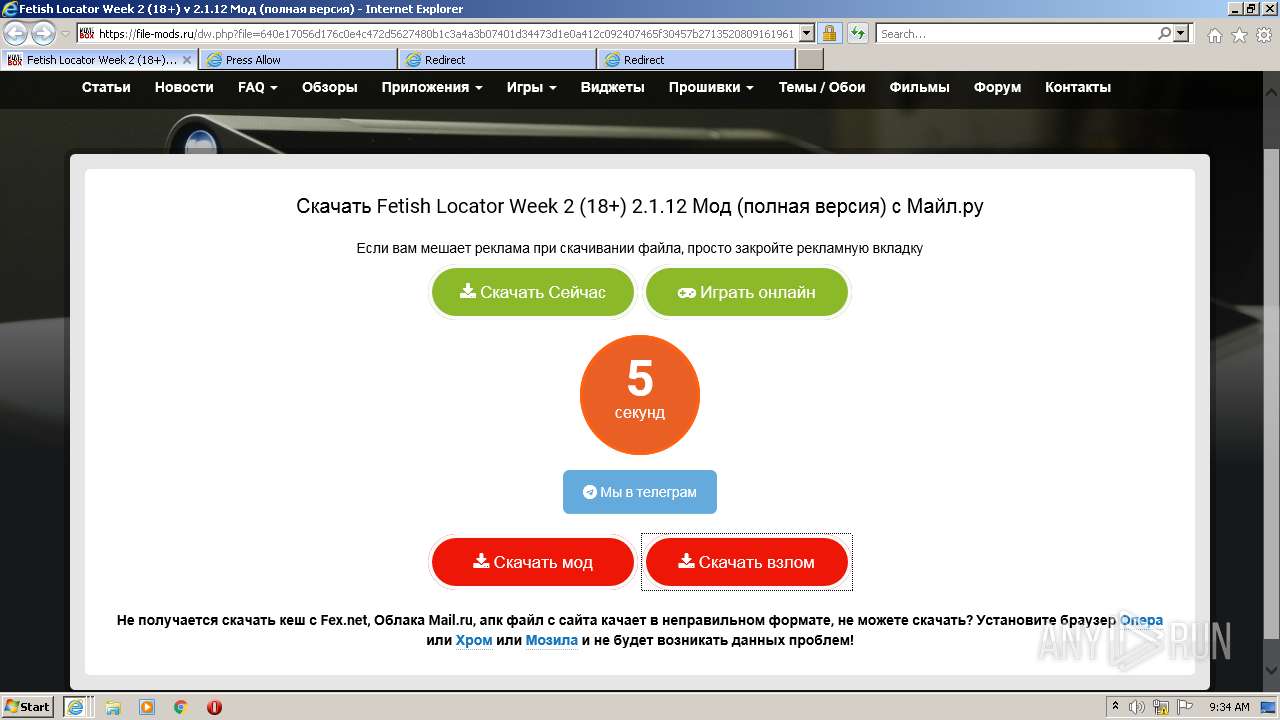
Task: Open the Форум nav item
Action: pyautogui.click(x=997, y=87)
